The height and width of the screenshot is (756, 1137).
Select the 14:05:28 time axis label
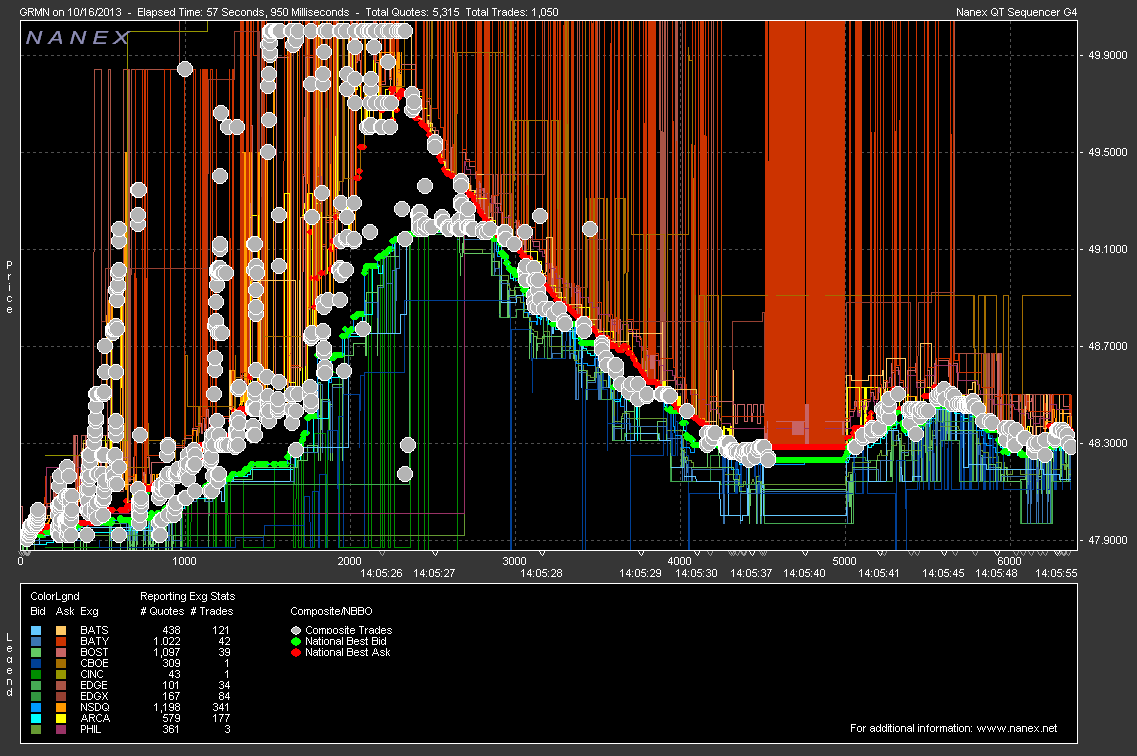(x=542, y=573)
